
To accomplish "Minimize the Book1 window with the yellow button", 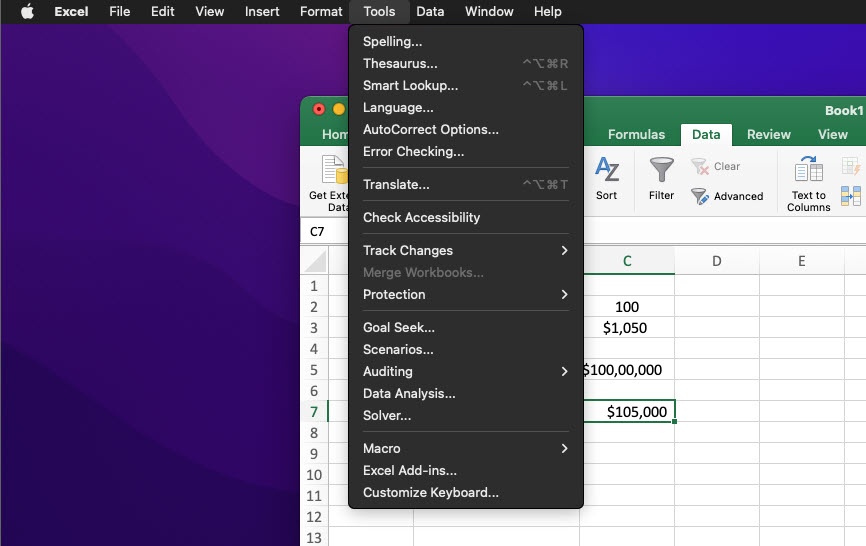I will coord(339,109).
